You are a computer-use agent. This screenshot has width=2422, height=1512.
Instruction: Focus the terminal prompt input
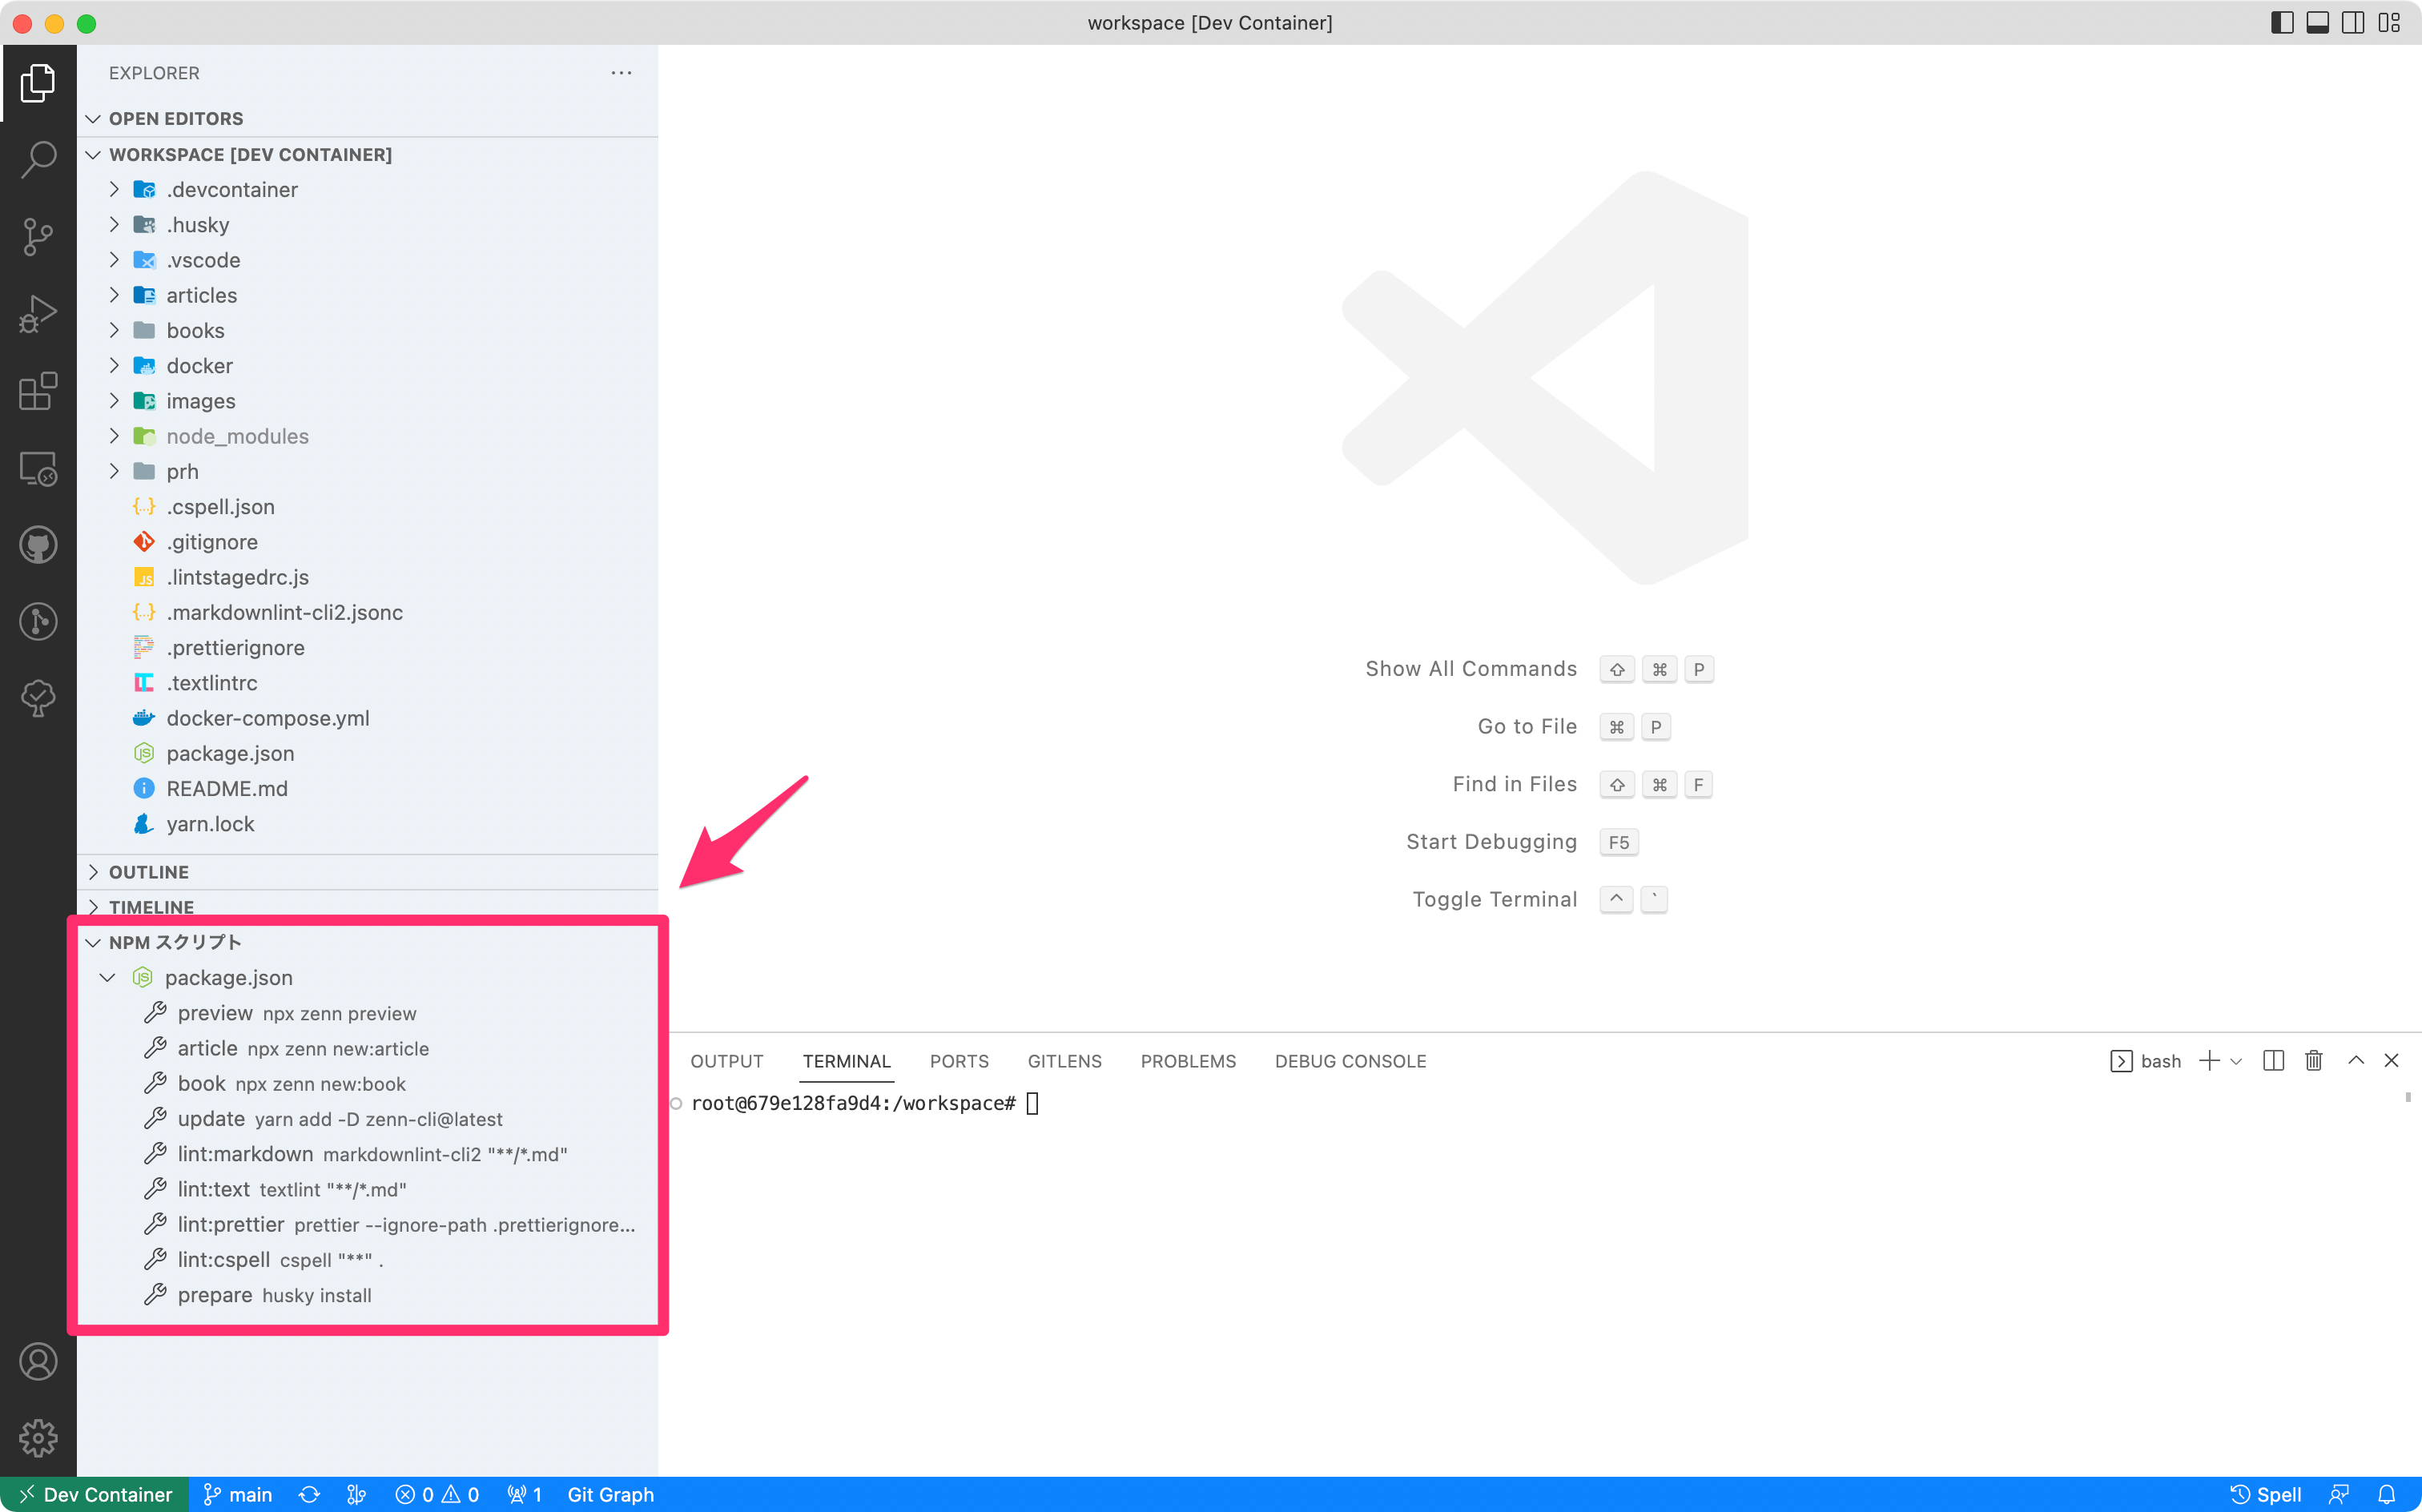coord(1033,1103)
